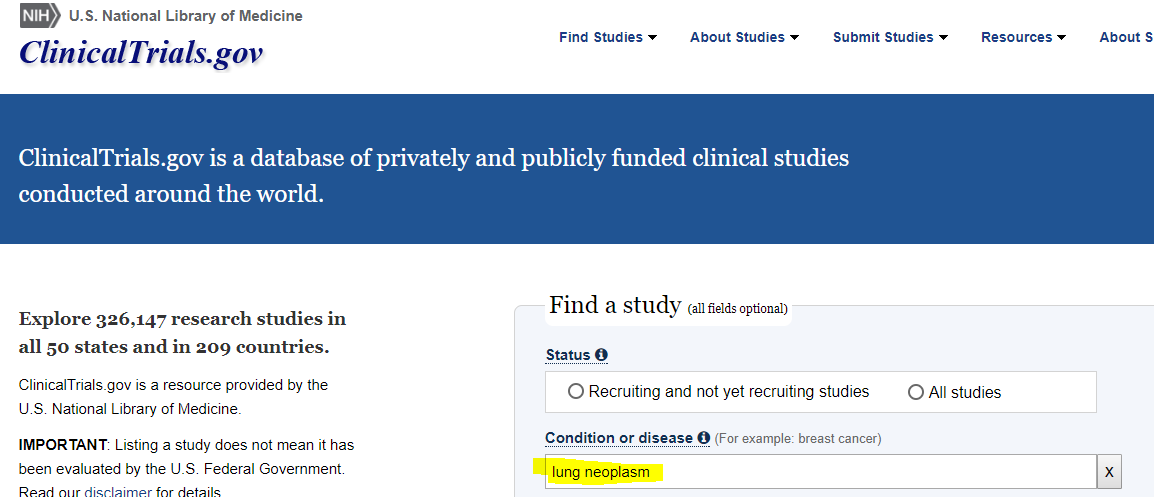Click the Status label link
Screen dimensions: 1154x497
point(568,355)
